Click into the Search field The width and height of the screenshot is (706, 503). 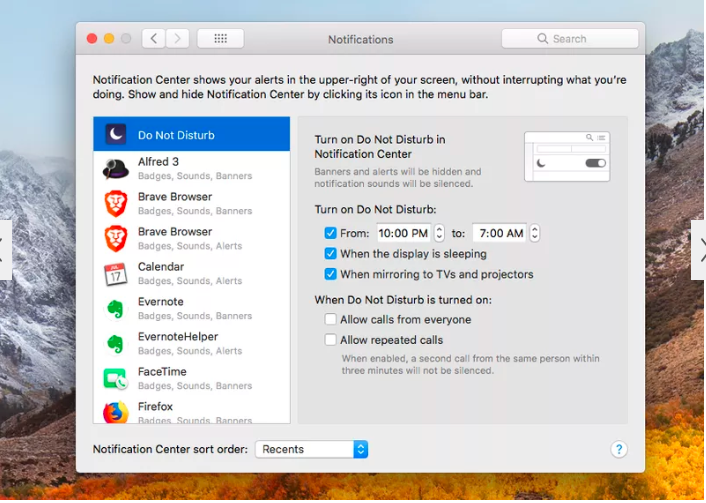(x=570, y=39)
